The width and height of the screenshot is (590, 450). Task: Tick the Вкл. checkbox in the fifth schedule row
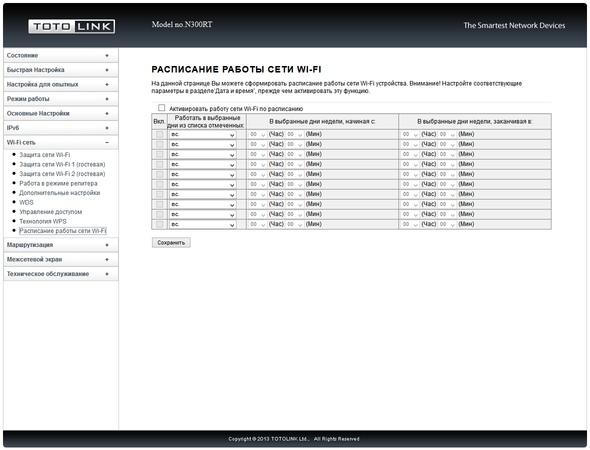(x=160, y=174)
